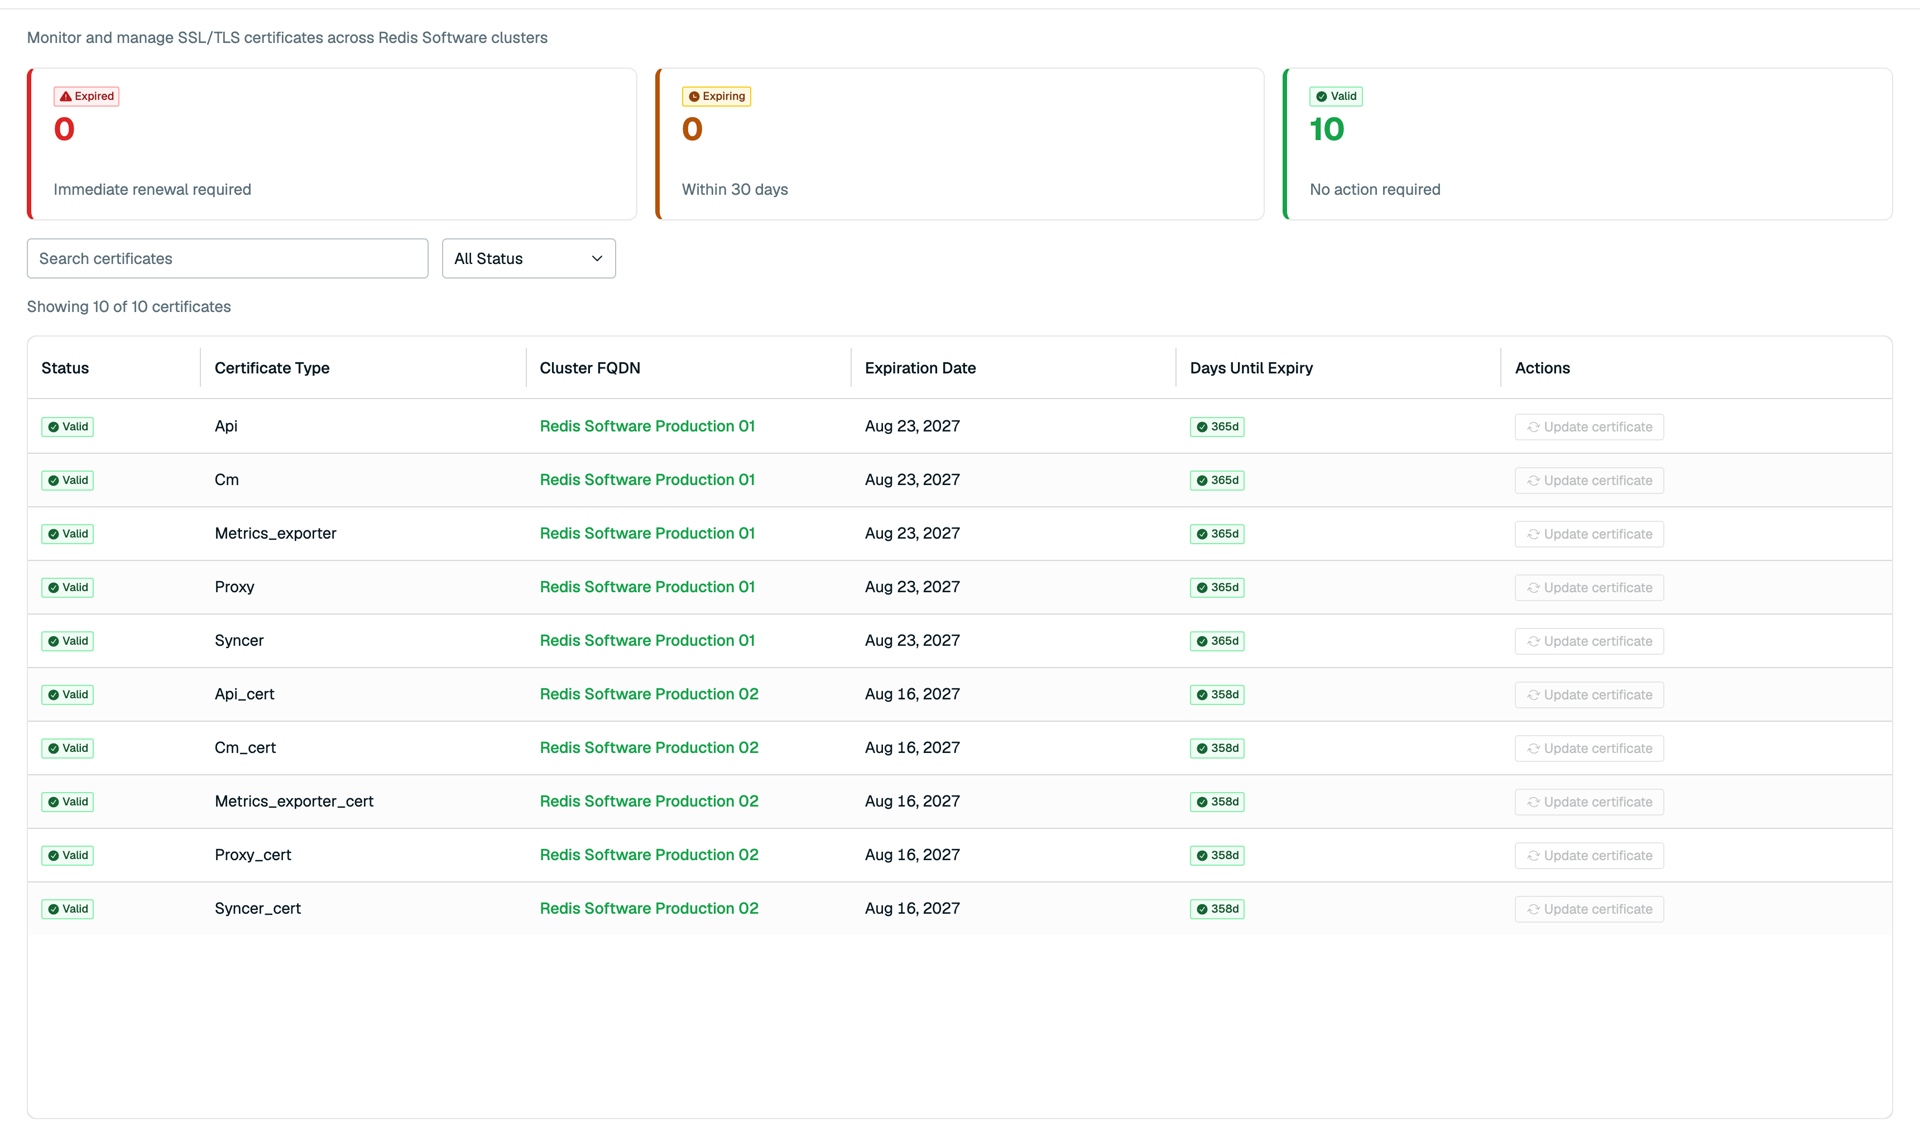
Task: Click Valid status badge in Syncer_cert row
Action: click(68, 909)
